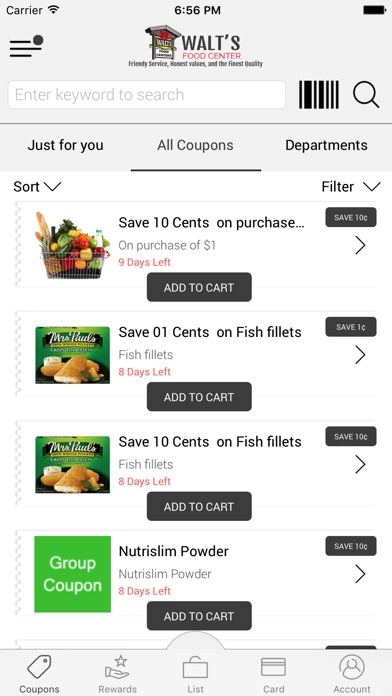Add the $1 purchase coupon to cart
The width and height of the screenshot is (392, 696).
(199, 287)
